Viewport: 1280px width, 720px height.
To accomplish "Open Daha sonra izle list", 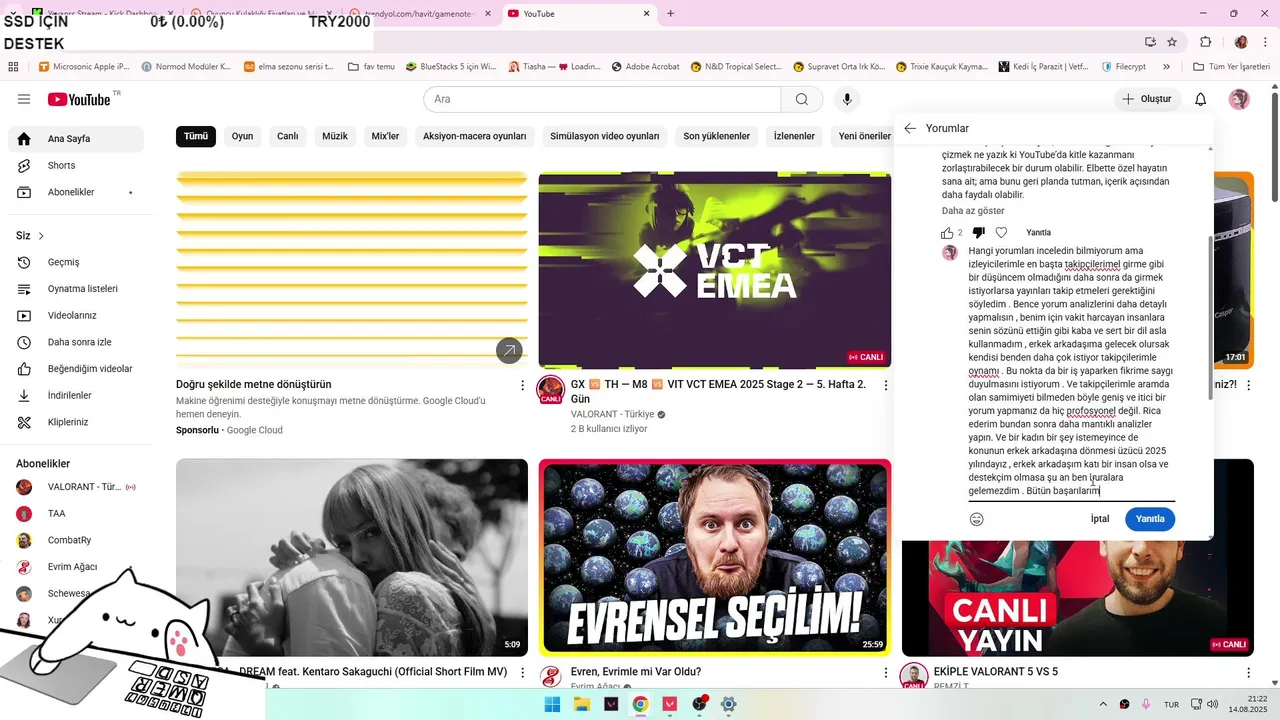I will 76,342.
